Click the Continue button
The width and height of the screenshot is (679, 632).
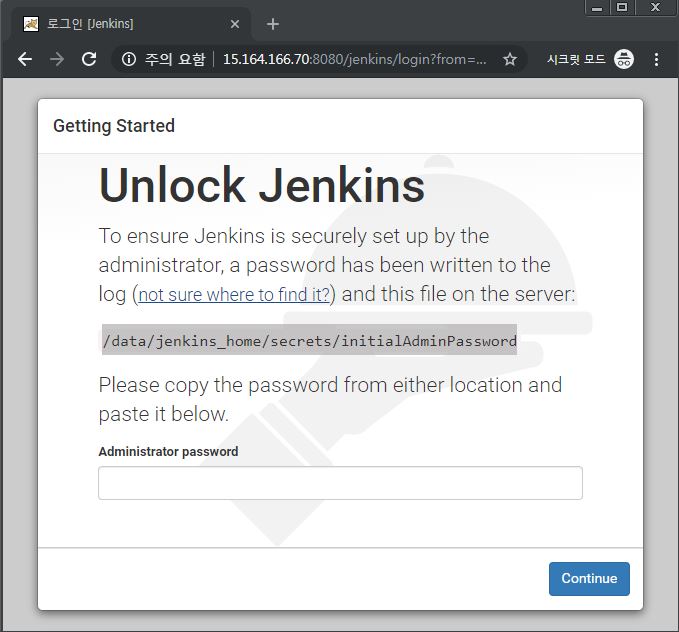tap(589, 579)
